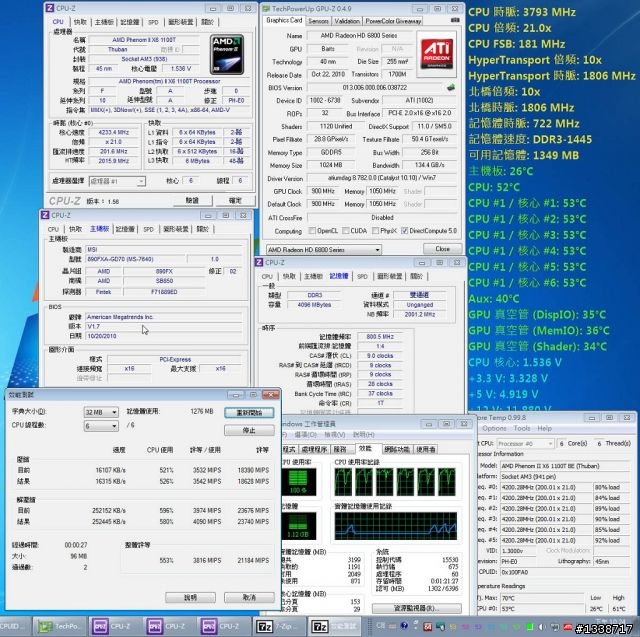
Task: Open the CPU thread count dropdown in benchmark
Action: click(x=101, y=426)
